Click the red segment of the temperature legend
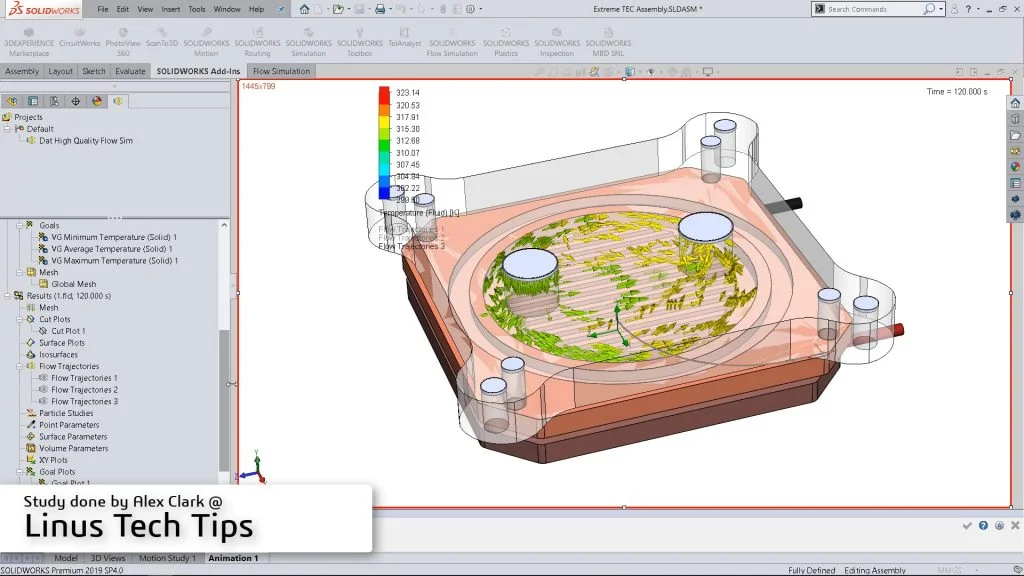Screen dimensions: 1024x576 pos(384,93)
